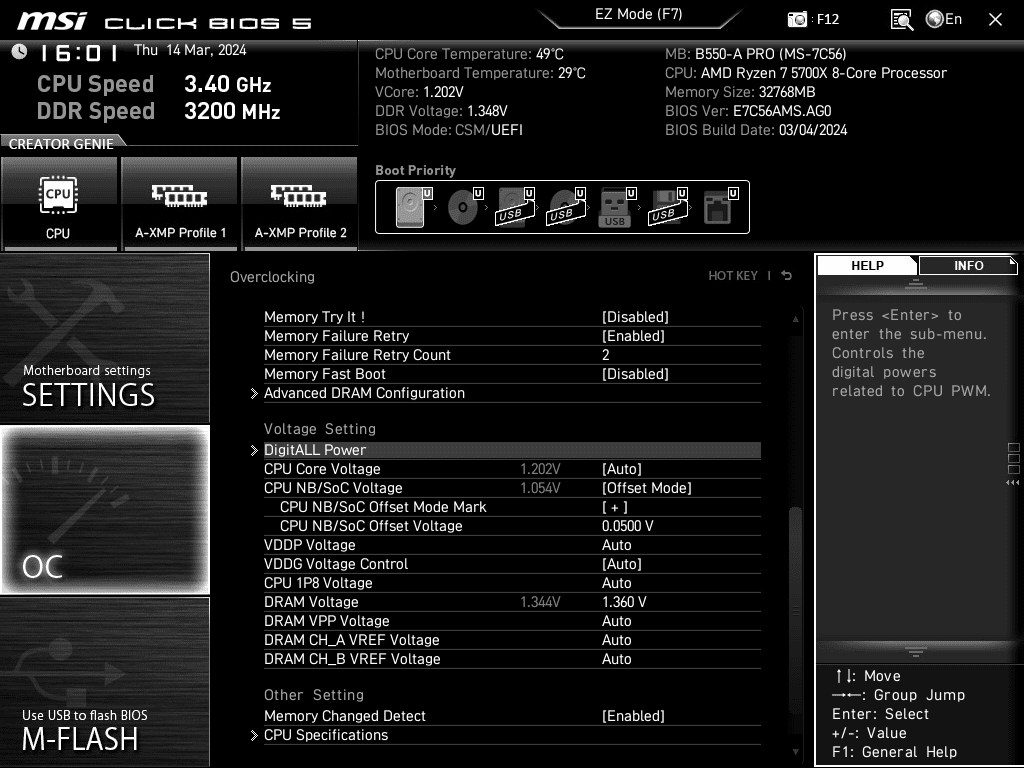Select the network boot device icon
The image size is (1024, 768).
[x=720, y=207]
